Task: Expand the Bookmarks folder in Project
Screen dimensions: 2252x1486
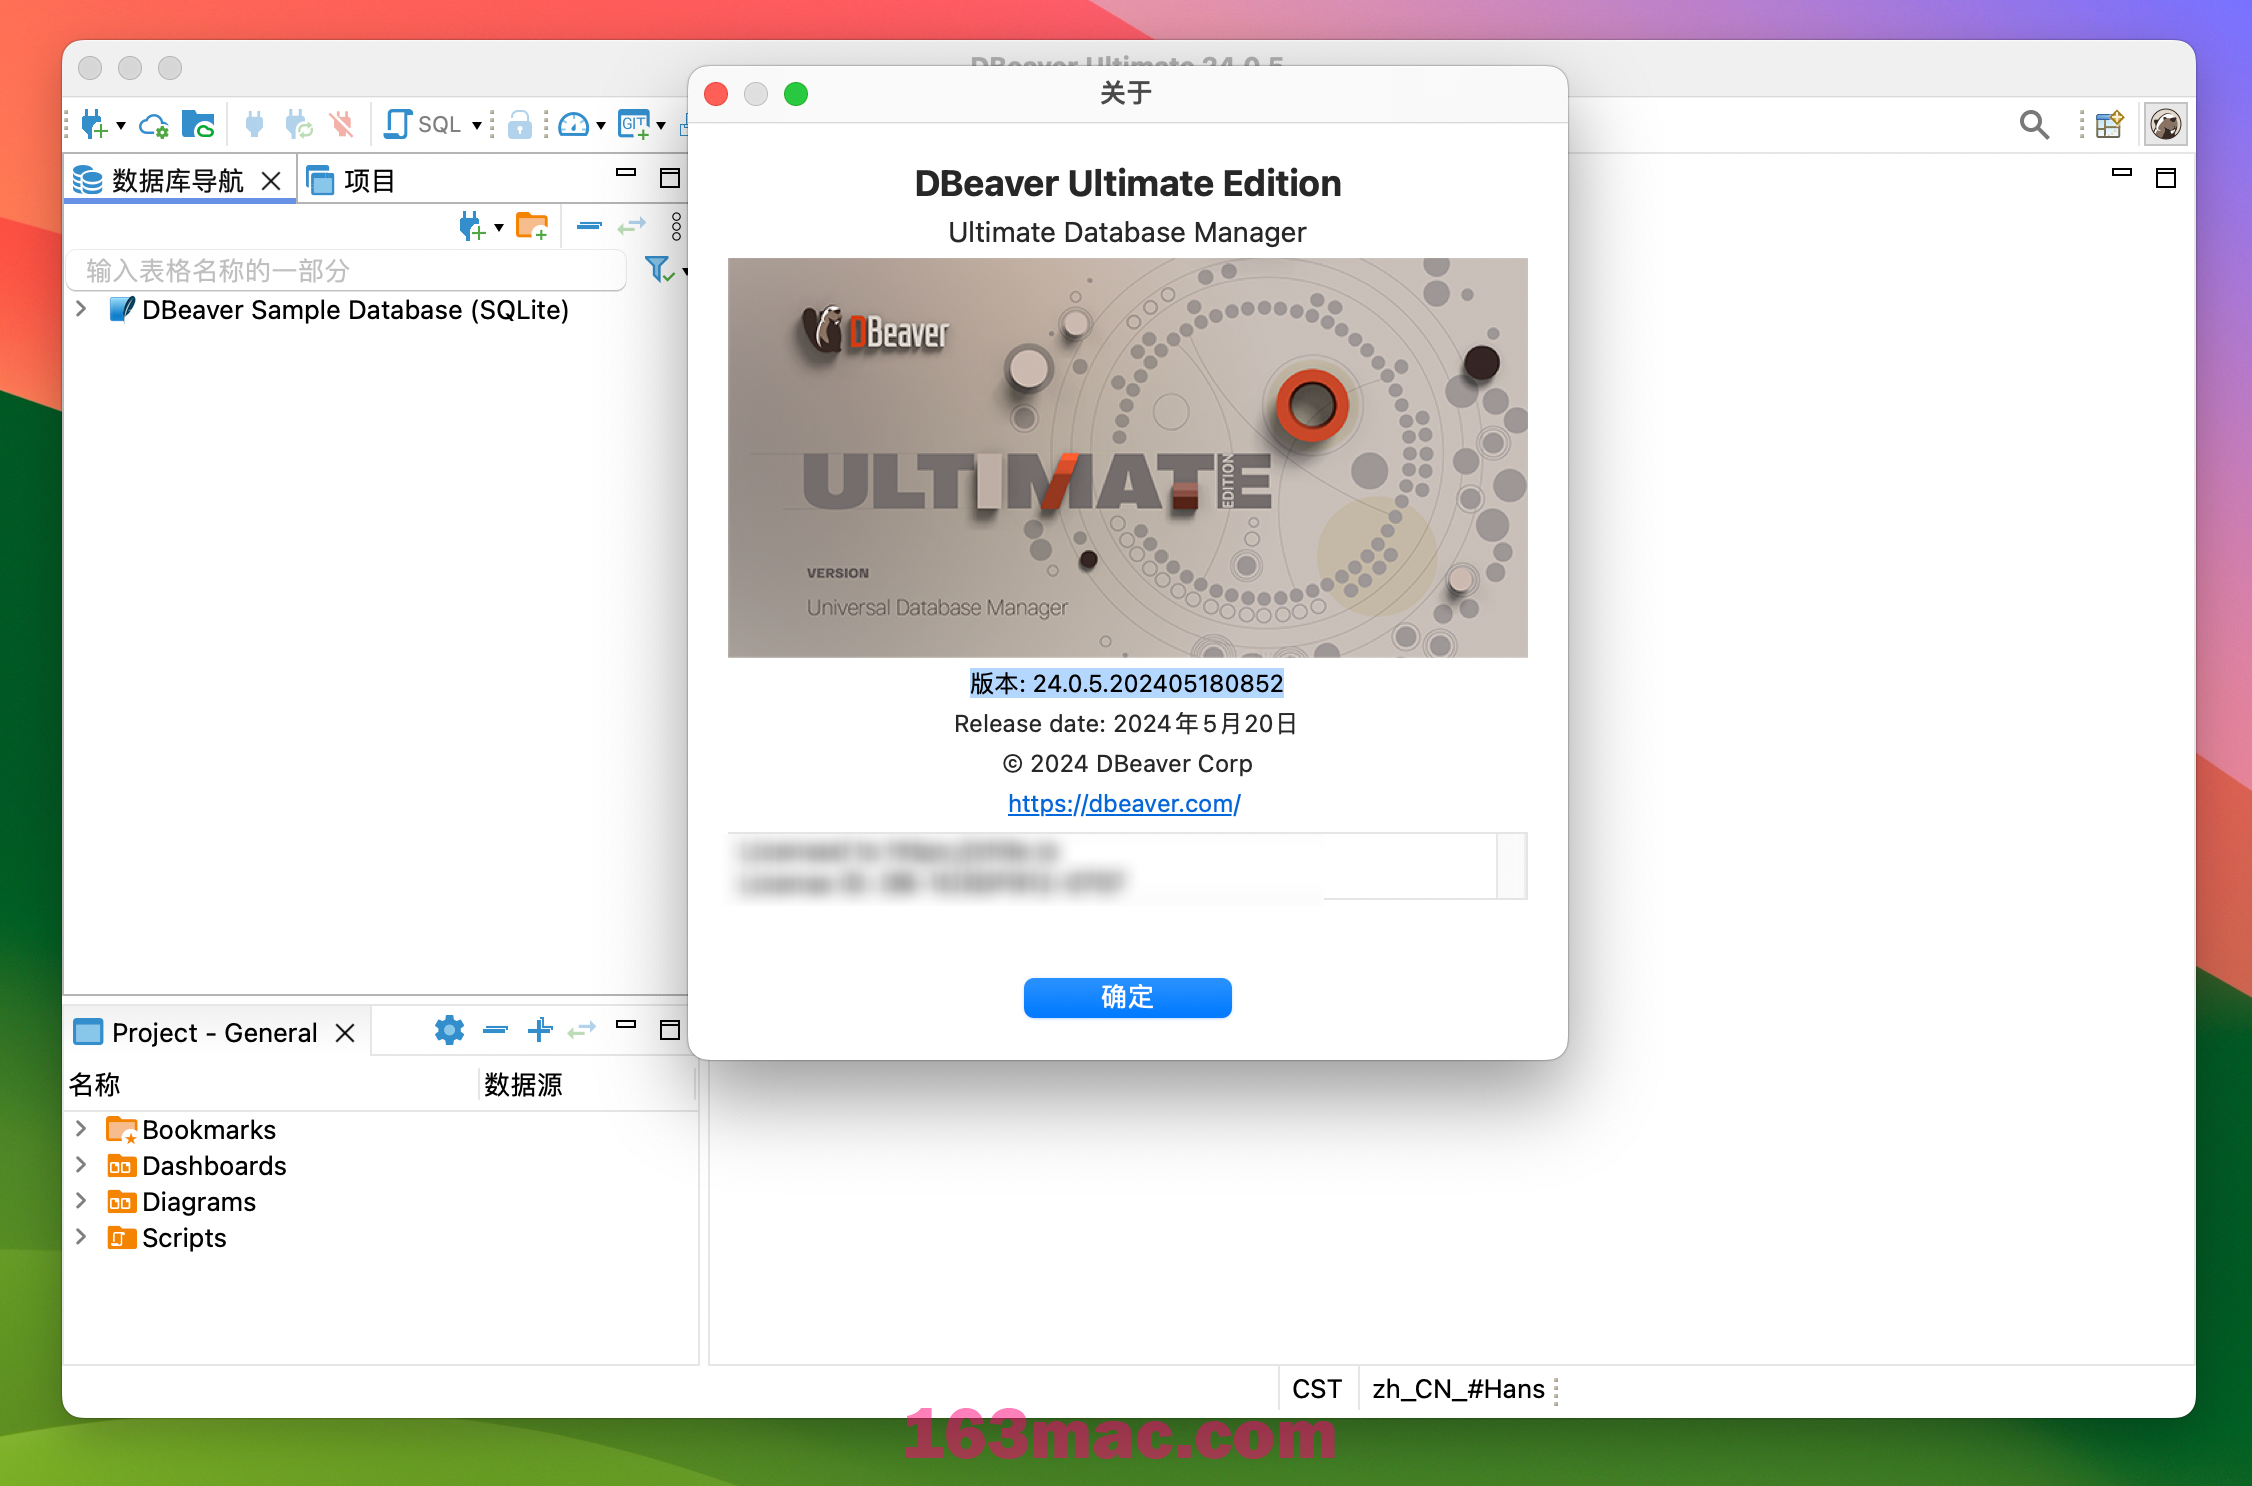Action: [80, 1128]
